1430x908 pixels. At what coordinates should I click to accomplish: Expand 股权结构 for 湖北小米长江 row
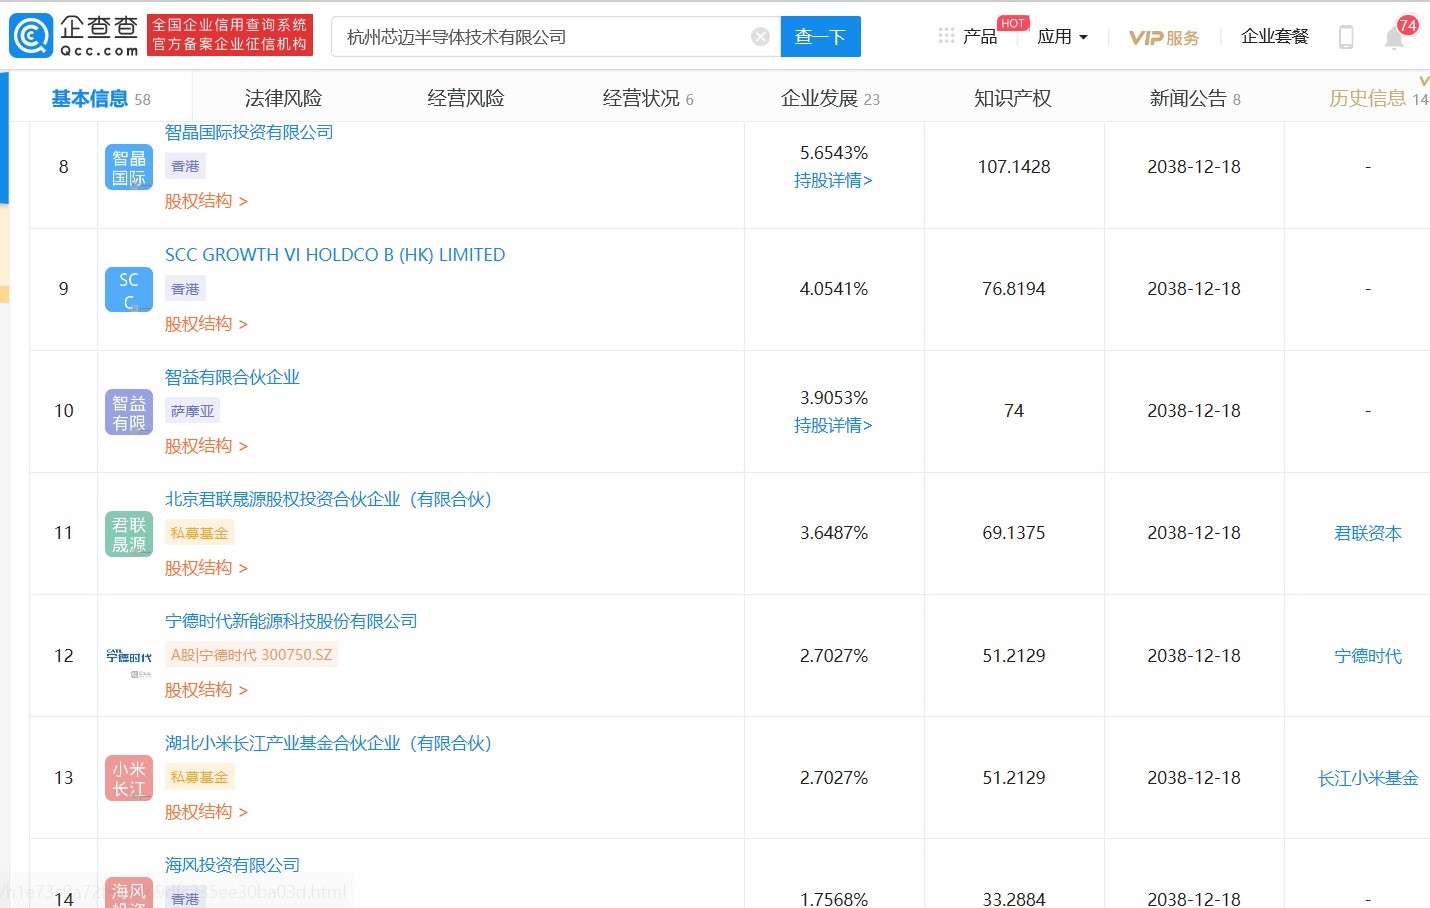206,812
